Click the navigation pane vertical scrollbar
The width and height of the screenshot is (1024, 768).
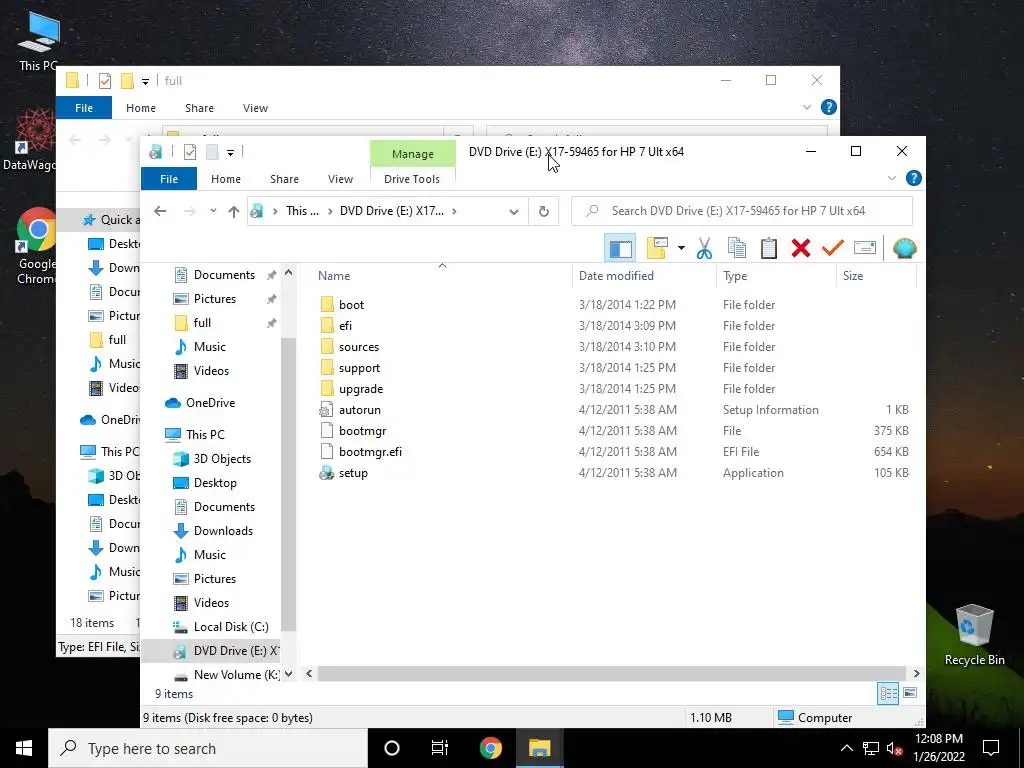[x=288, y=483]
